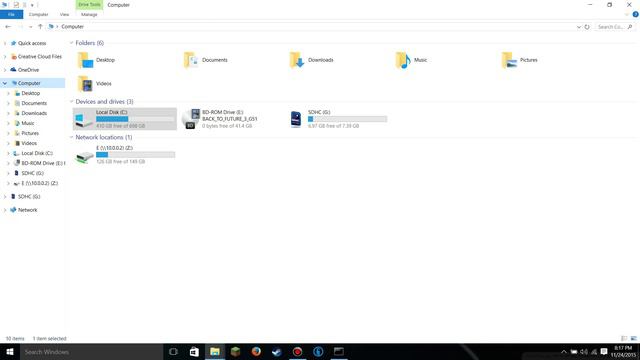
Task: Expand Network in the navigation pane
Action: click(5, 210)
